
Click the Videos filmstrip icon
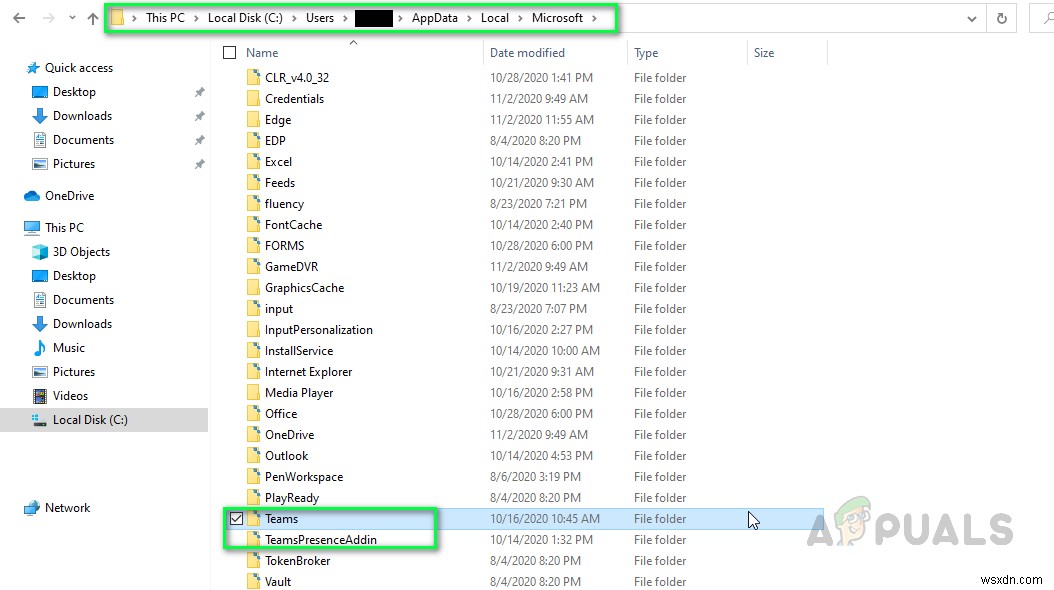[x=40, y=396]
